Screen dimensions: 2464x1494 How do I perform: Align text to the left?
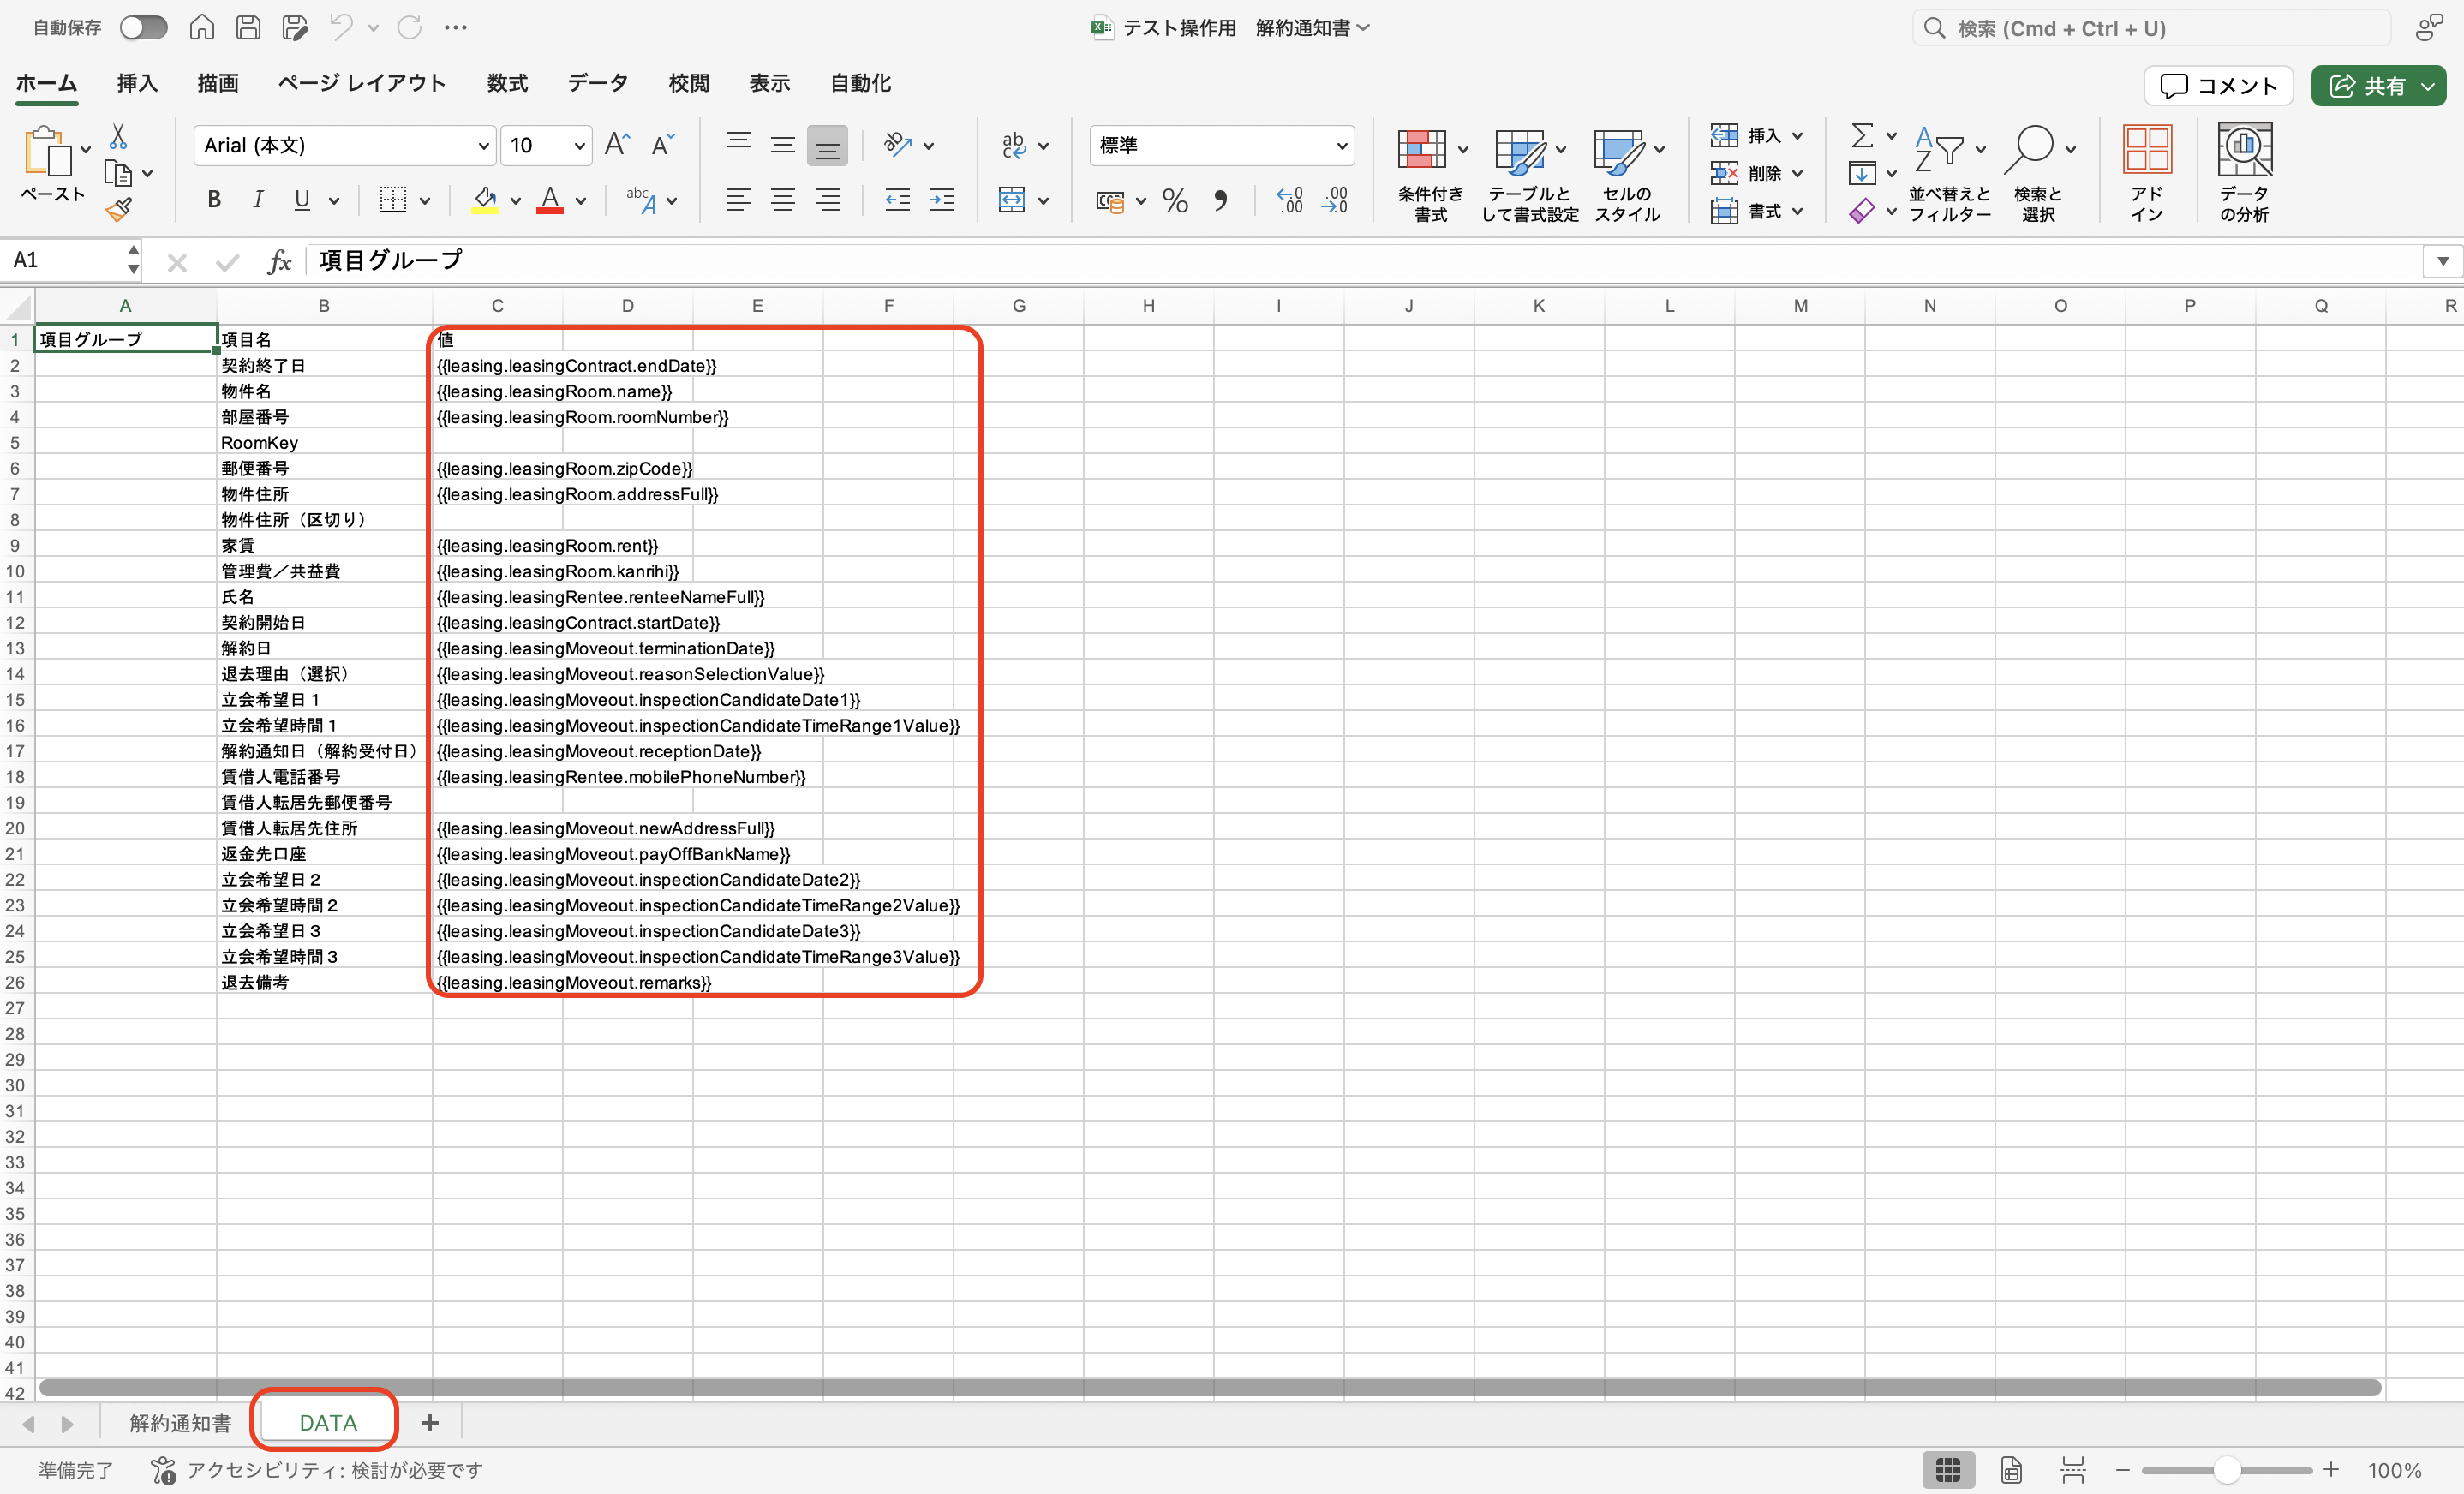pyautogui.click(x=738, y=200)
